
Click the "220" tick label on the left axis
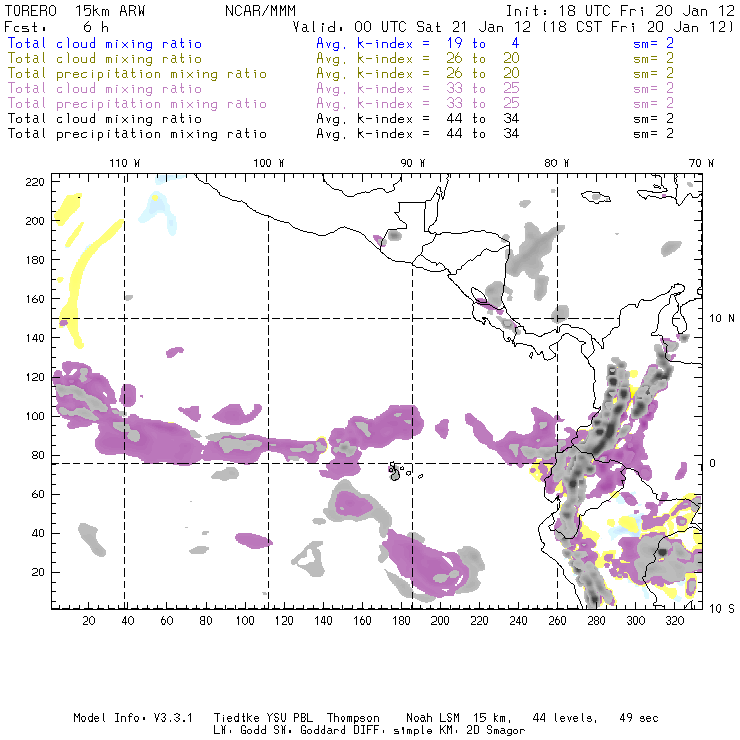pyautogui.click(x=35, y=182)
